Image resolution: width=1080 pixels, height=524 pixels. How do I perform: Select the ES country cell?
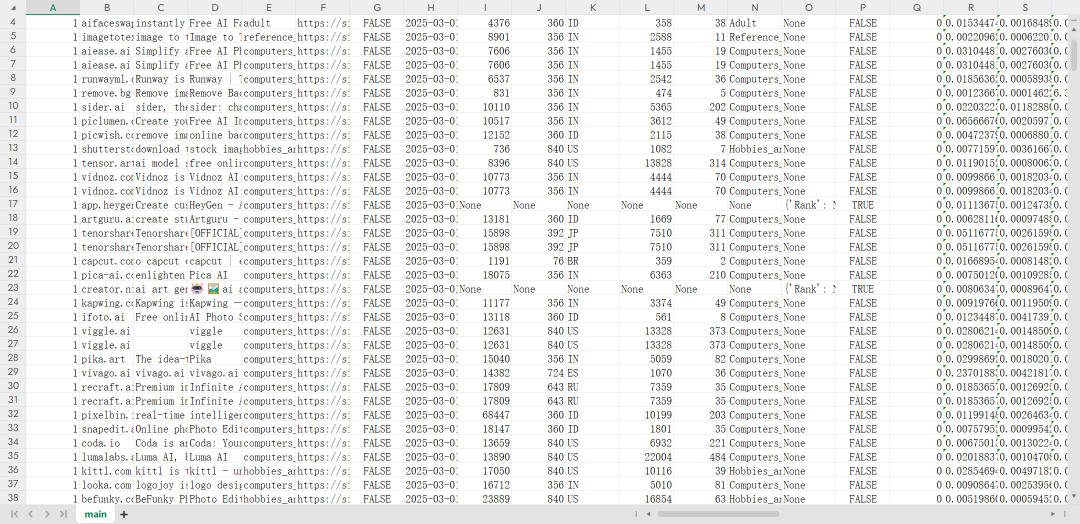[592, 373]
